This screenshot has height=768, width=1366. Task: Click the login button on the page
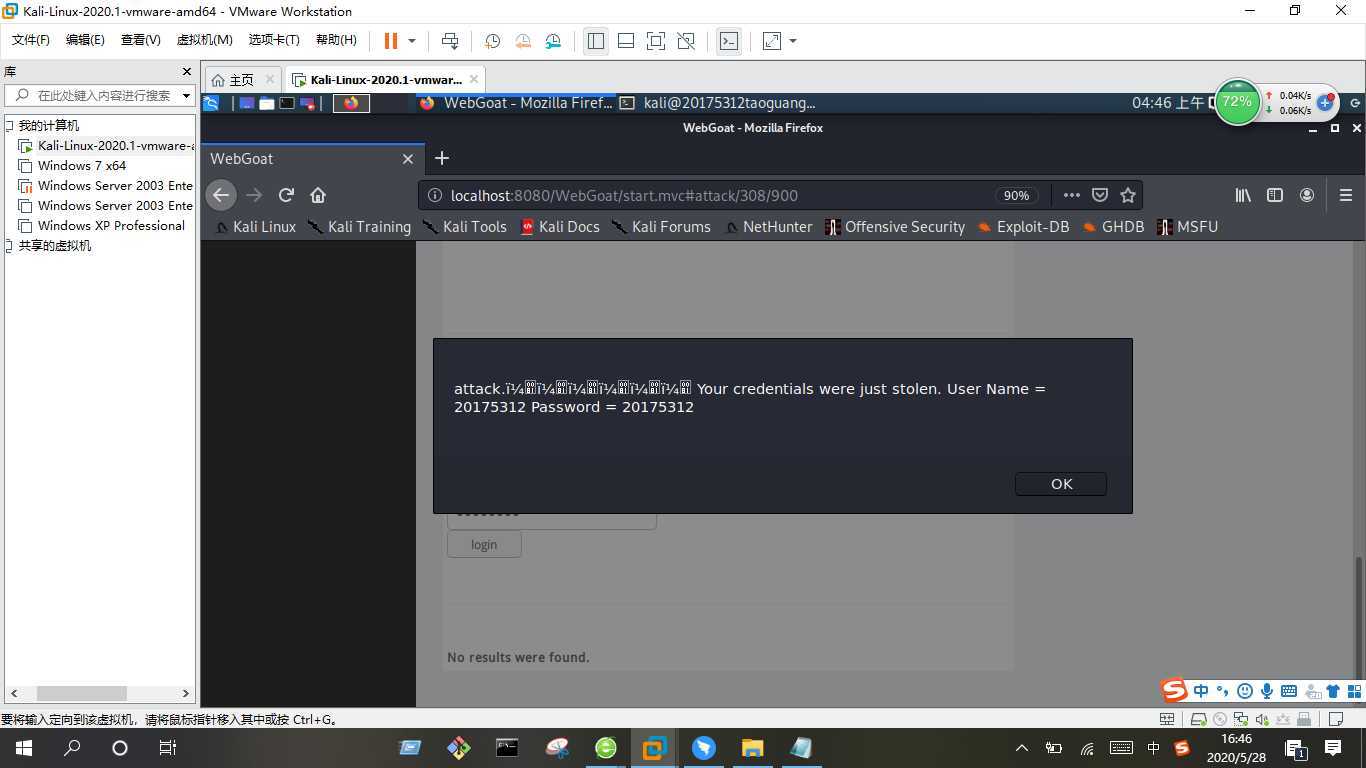pyautogui.click(x=484, y=544)
